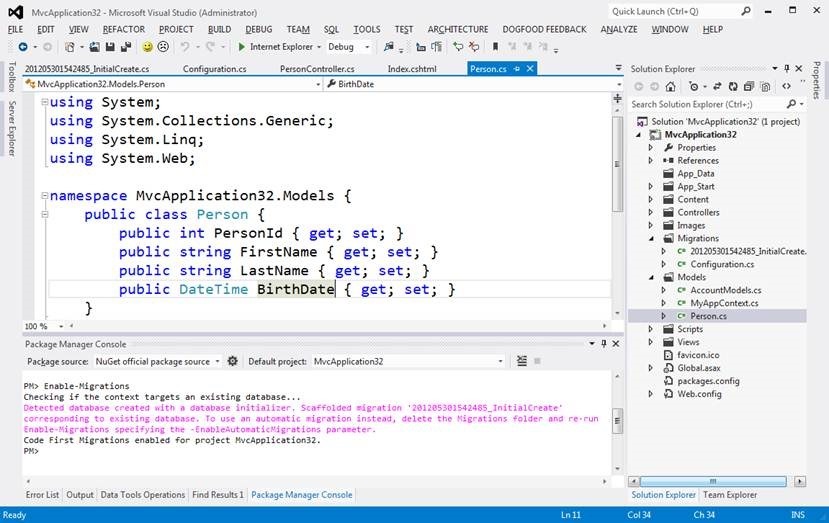This screenshot has width=829, height=523.
Task: Collapse All nodes in Solution Explorer
Action: [749, 86]
